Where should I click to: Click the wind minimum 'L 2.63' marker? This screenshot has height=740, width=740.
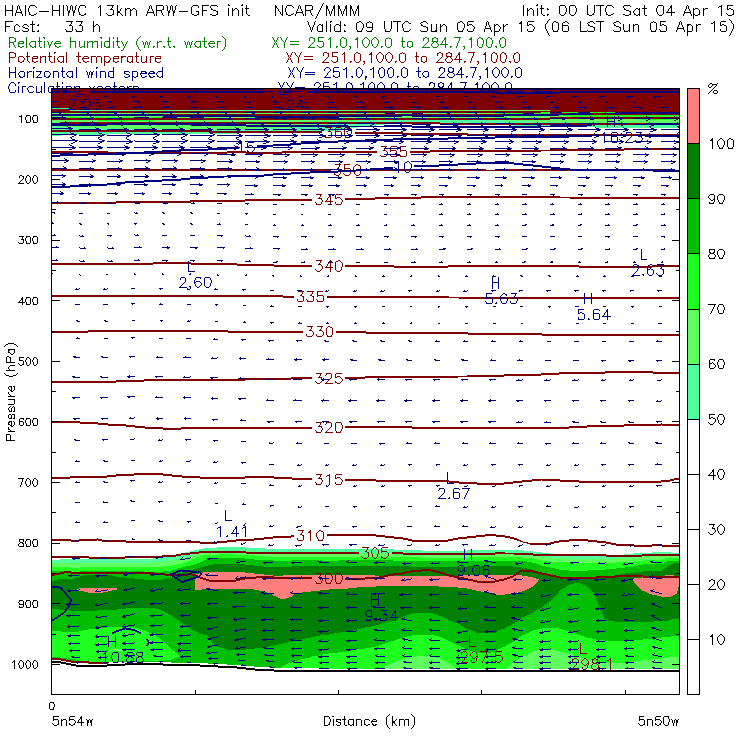648,263
